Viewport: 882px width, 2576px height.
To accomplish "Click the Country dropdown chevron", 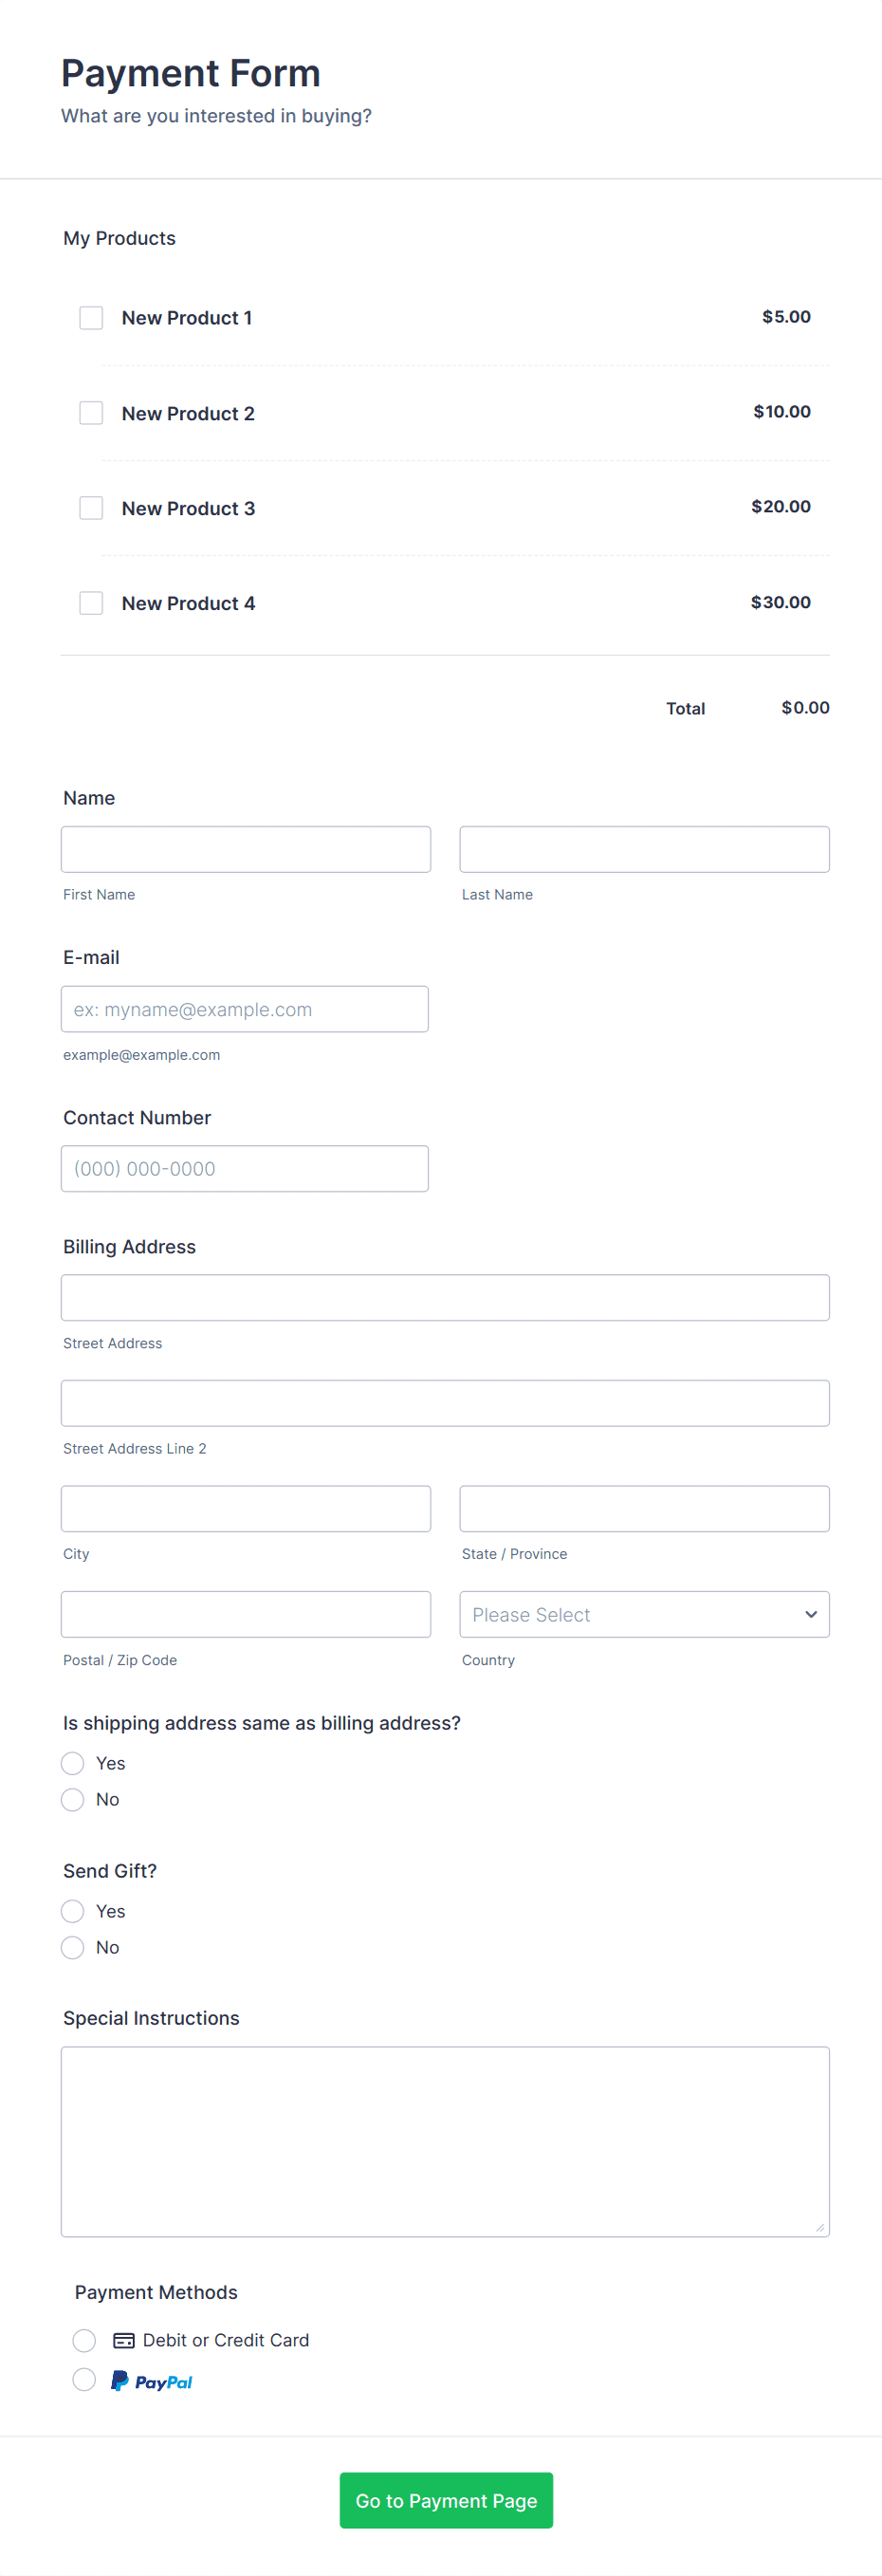I will 809,1614.
